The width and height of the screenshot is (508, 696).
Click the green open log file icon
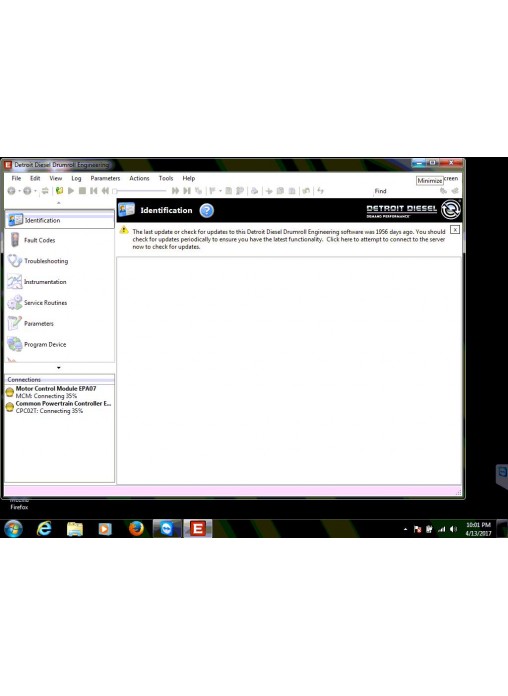(x=59, y=191)
